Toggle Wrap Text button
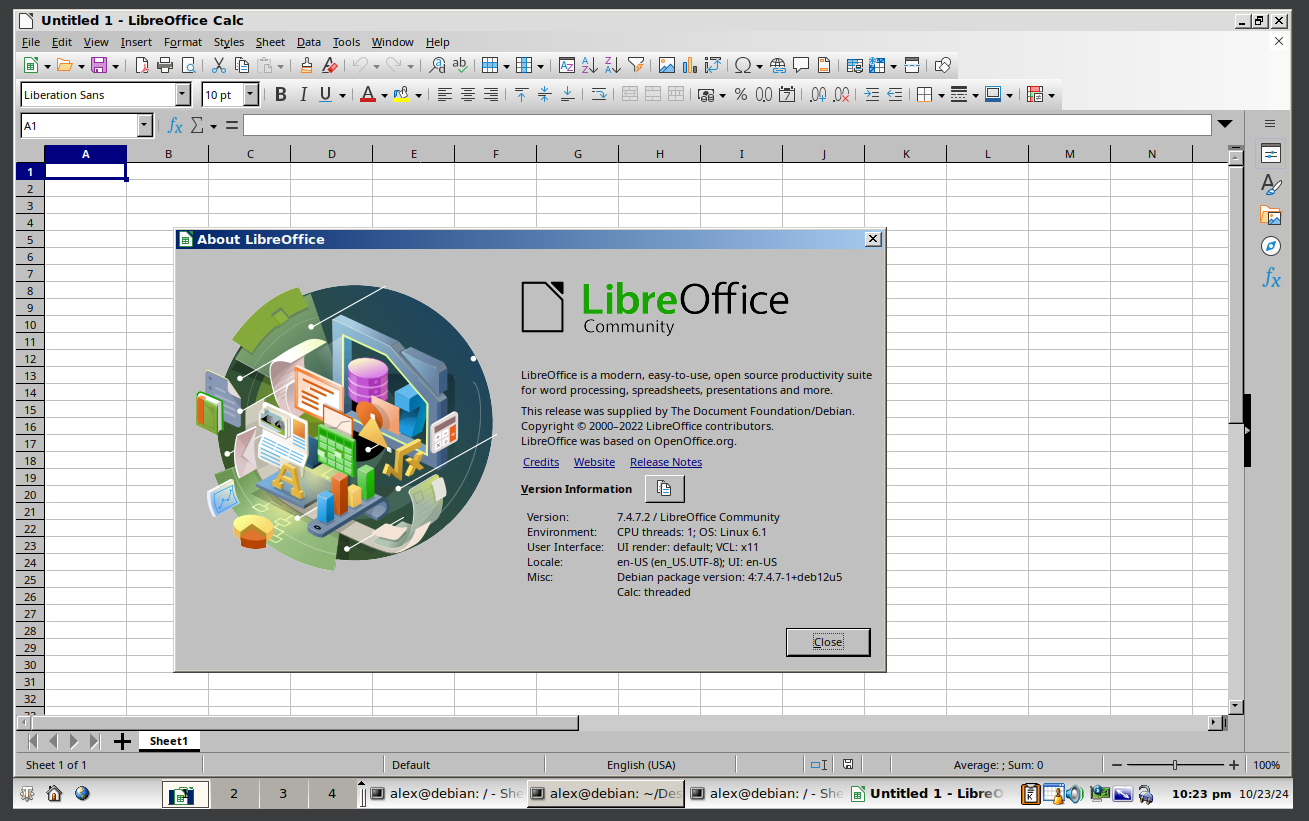 599,95
